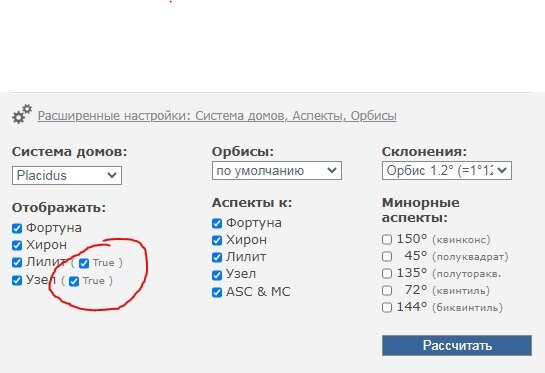The image size is (545, 373).
Task: Toggle Узел checkbox under Аспекты к
Action: [217, 275]
